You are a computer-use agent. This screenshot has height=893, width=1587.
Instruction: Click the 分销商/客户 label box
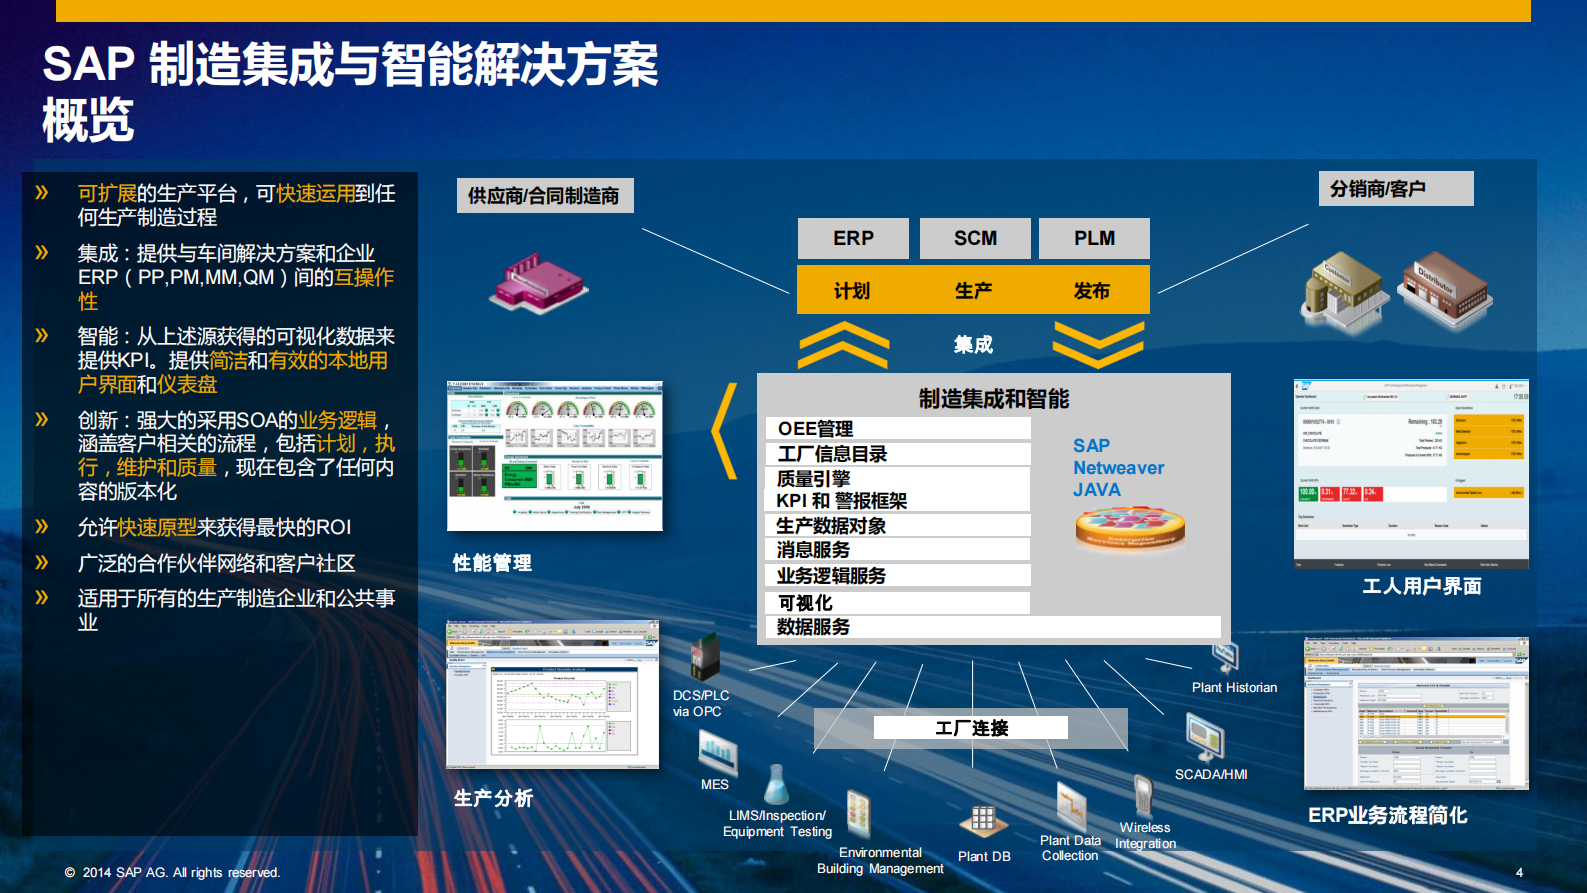(1396, 189)
